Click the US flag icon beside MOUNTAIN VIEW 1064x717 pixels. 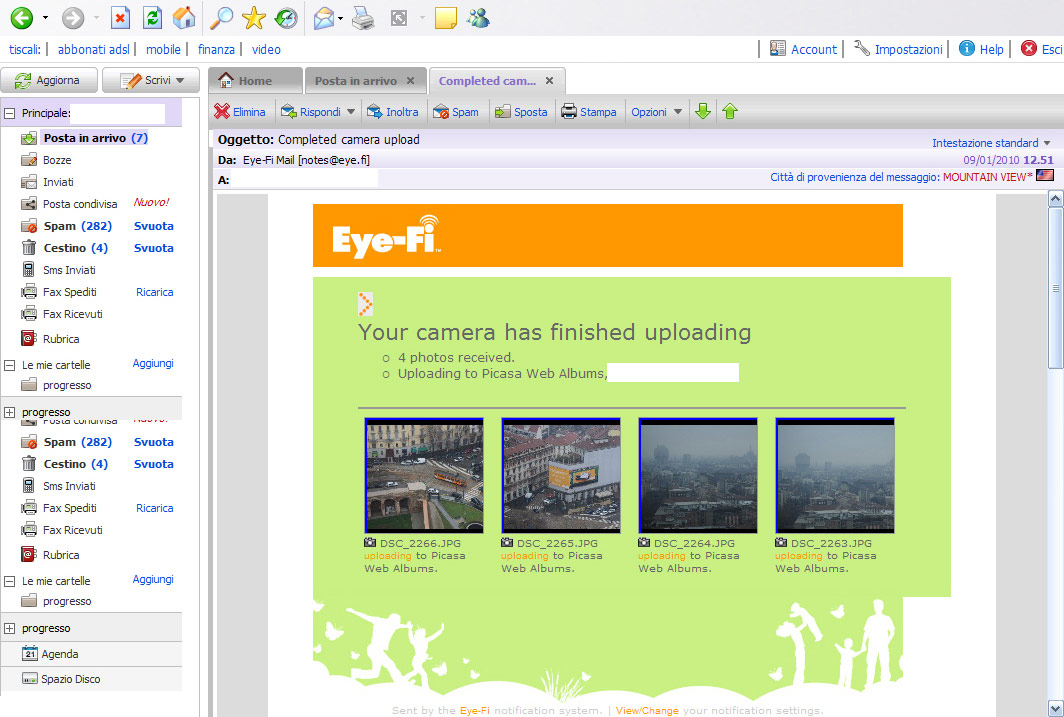(1045, 176)
